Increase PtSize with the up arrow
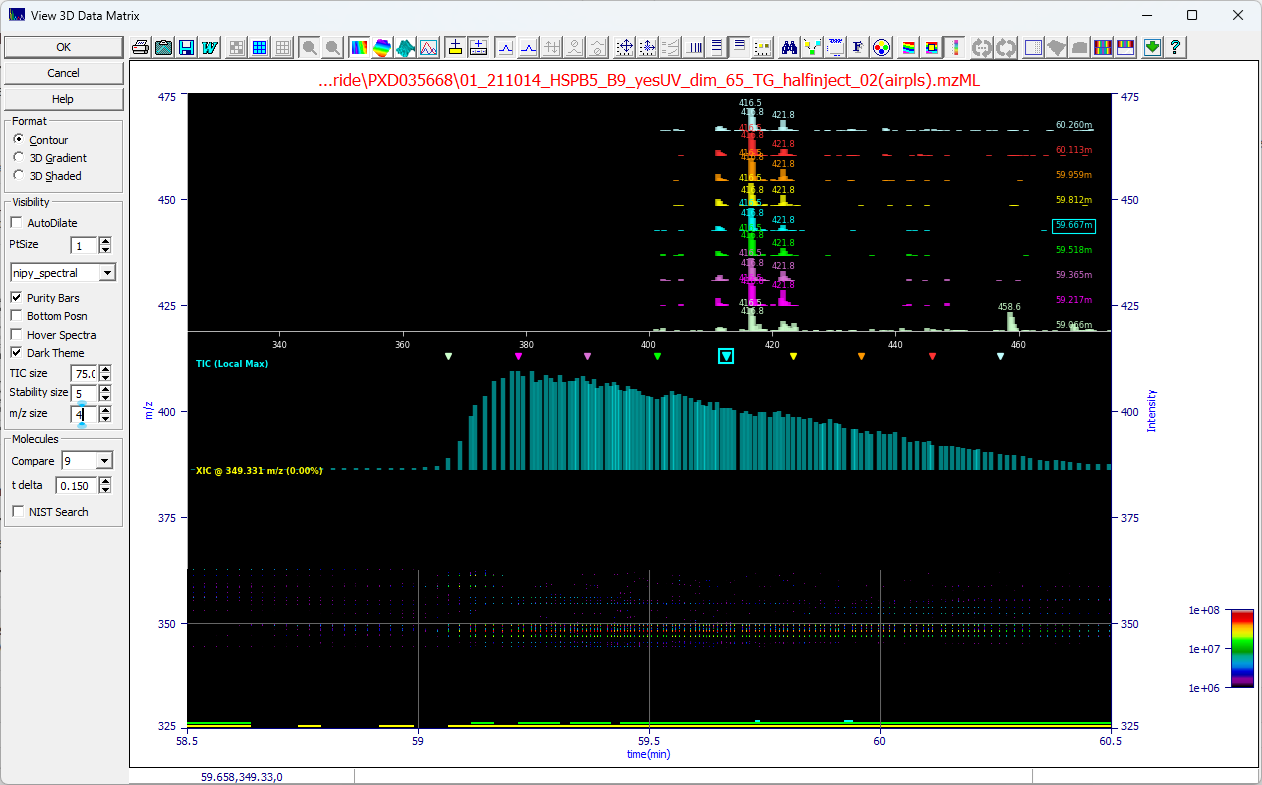 pos(105,241)
